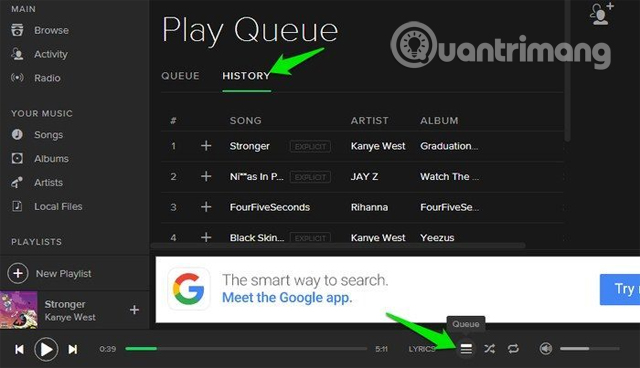Click the add friend profile icon
This screenshot has width=640, height=368.
(x=601, y=14)
